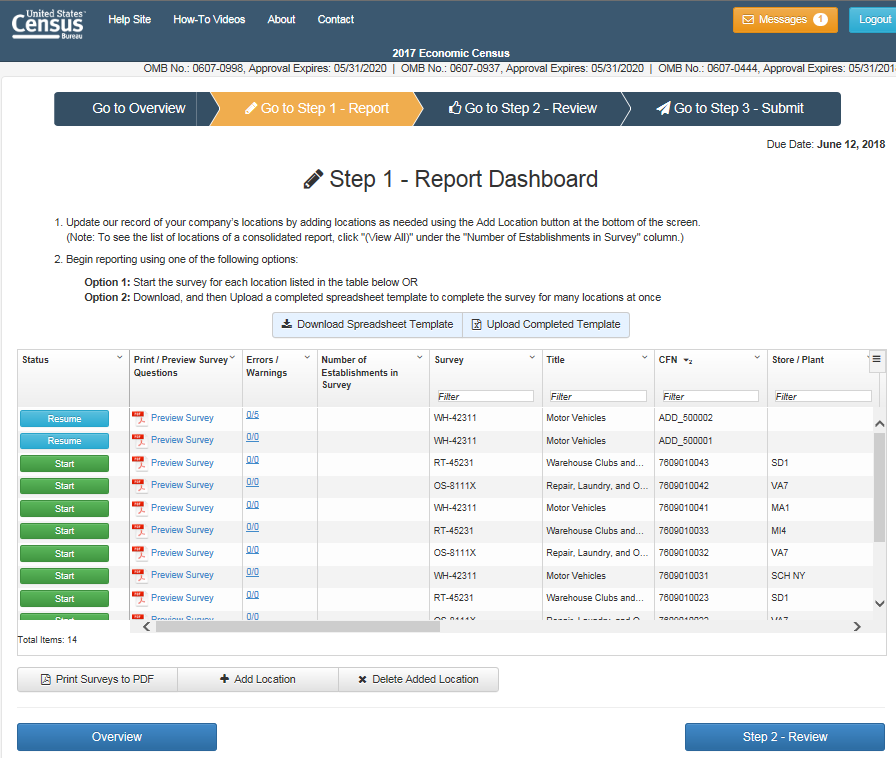The image size is (896, 758).
Task: Click the table vertical scrollbar thumb
Action: pyautogui.click(x=879, y=487)
